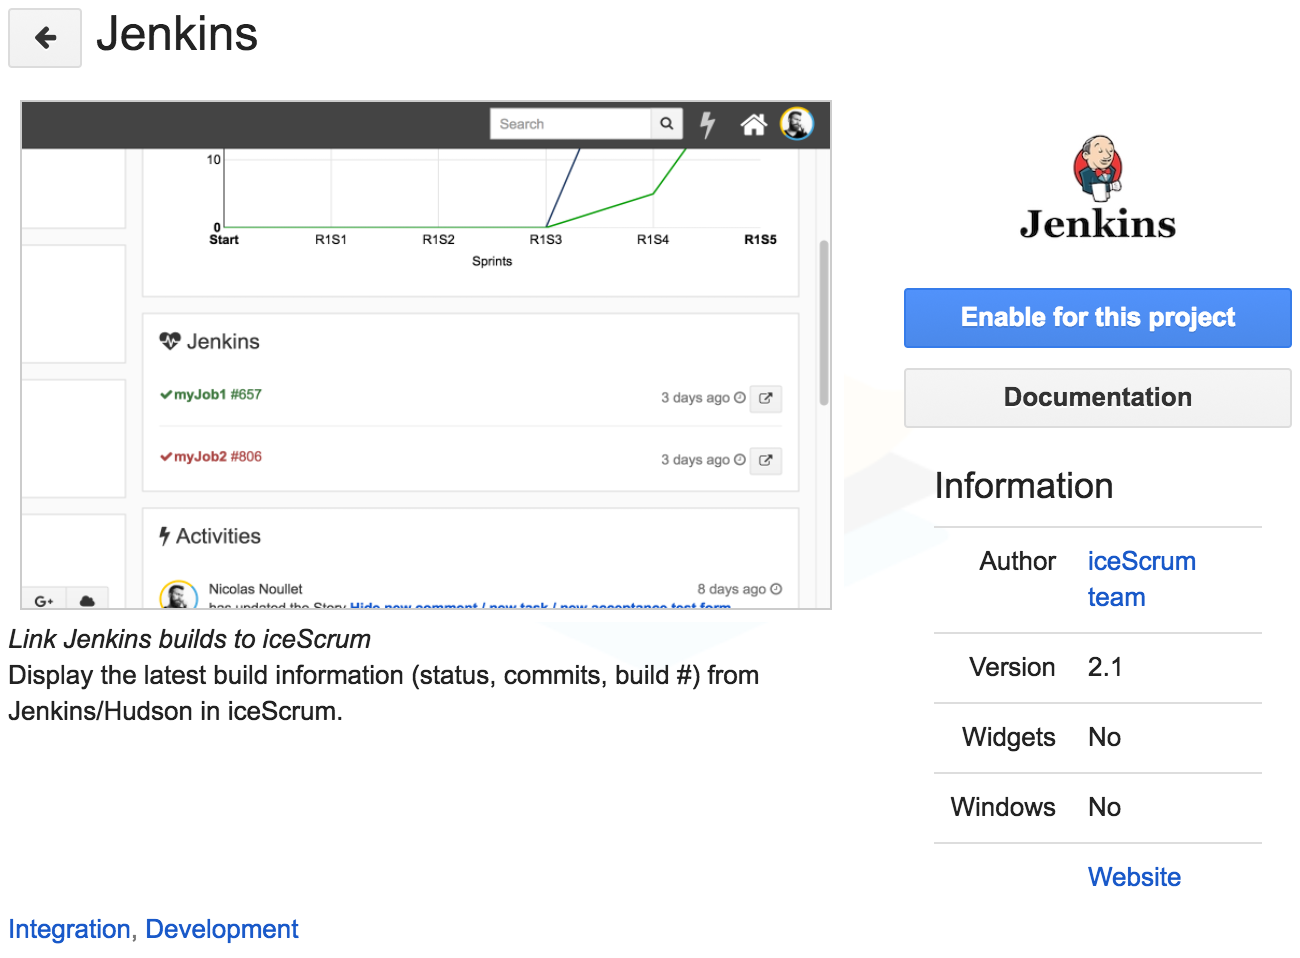The width and height of the screenshot is (1300, 958).
Task: Open the Integration category link
Action: tap(69, 929)
